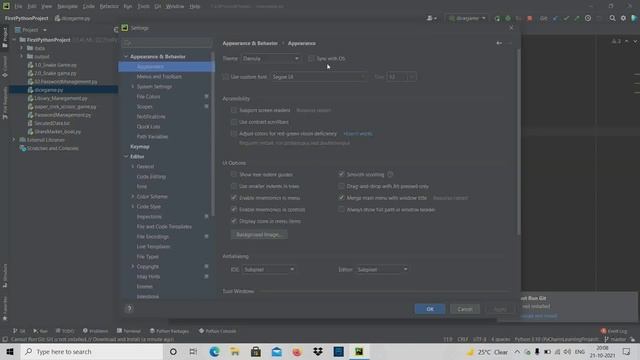Click the Windows taskbar search box
The image size is (640, 360).
(x=92, y=351)
